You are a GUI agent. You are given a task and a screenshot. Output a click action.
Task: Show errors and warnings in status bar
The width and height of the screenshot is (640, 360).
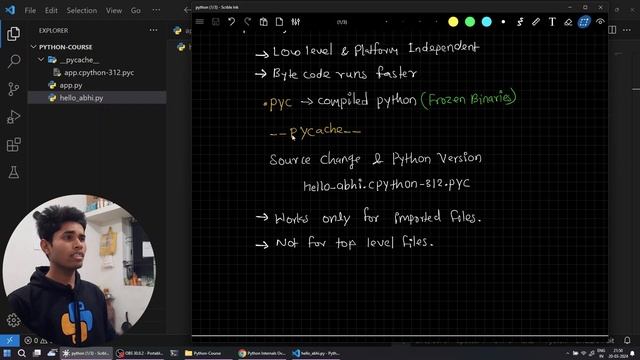click(x=36, y=340)
